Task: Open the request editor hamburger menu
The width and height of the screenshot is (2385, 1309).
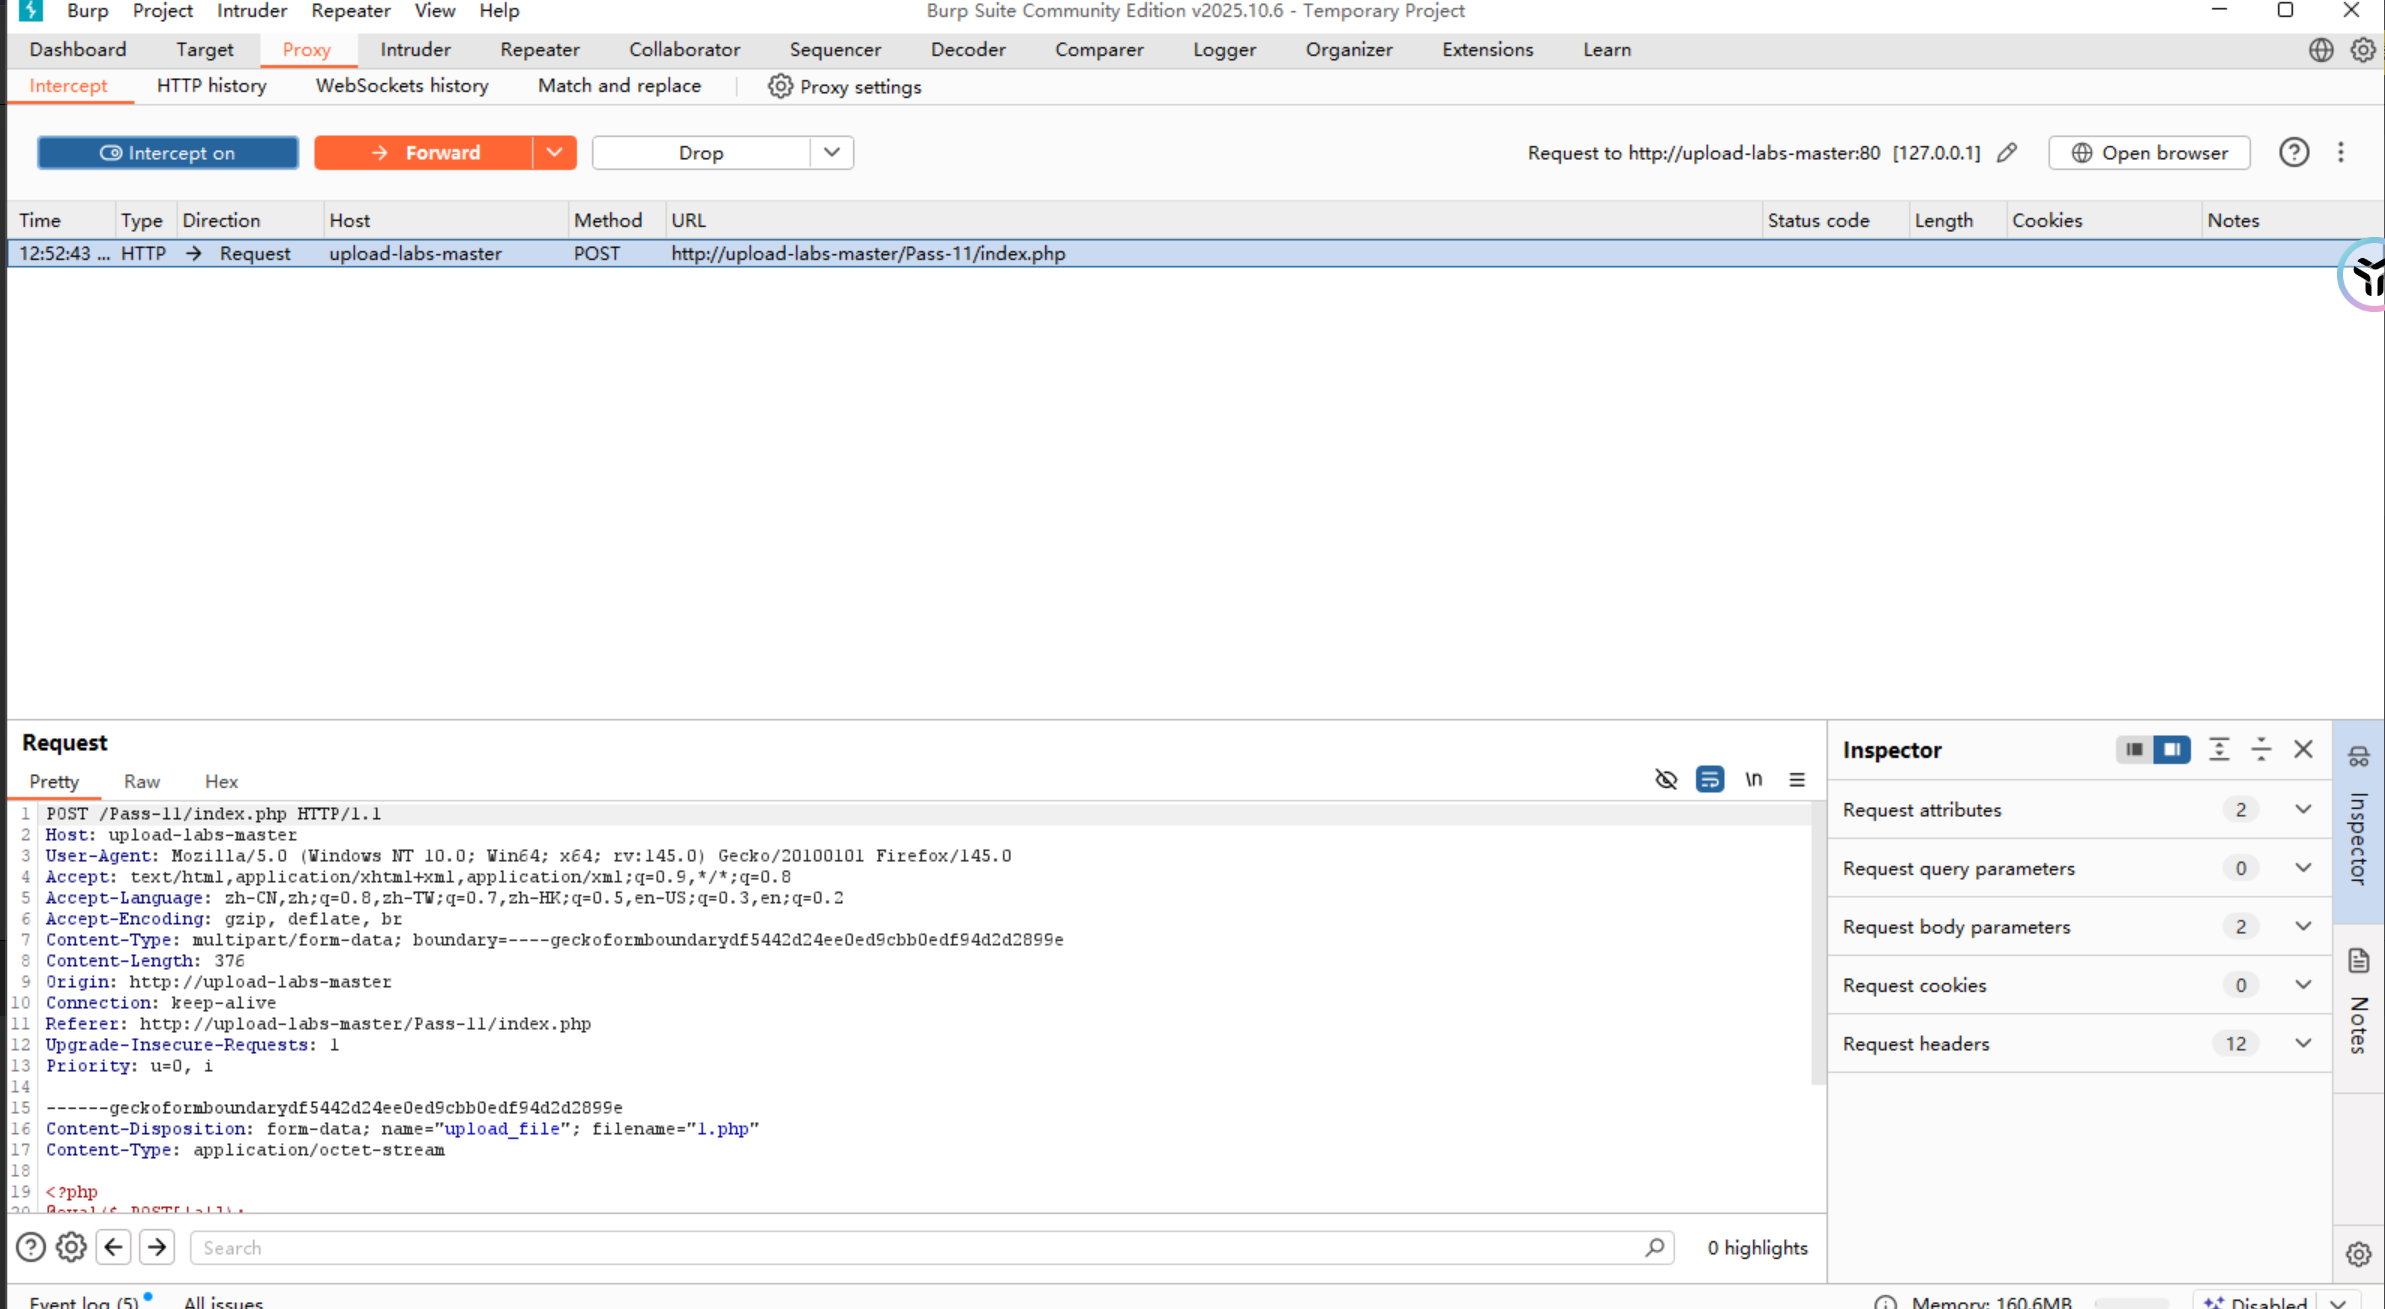Action: click(1796, 779)
